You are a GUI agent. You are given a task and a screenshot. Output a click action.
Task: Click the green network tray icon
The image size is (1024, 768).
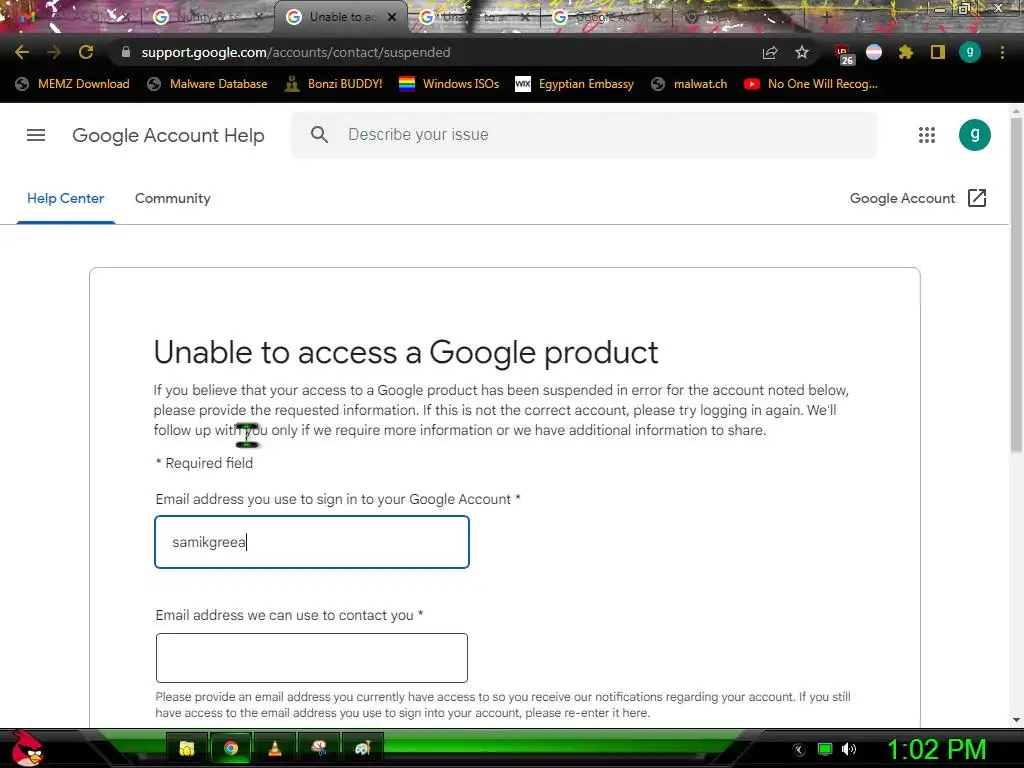click(825, 749)
